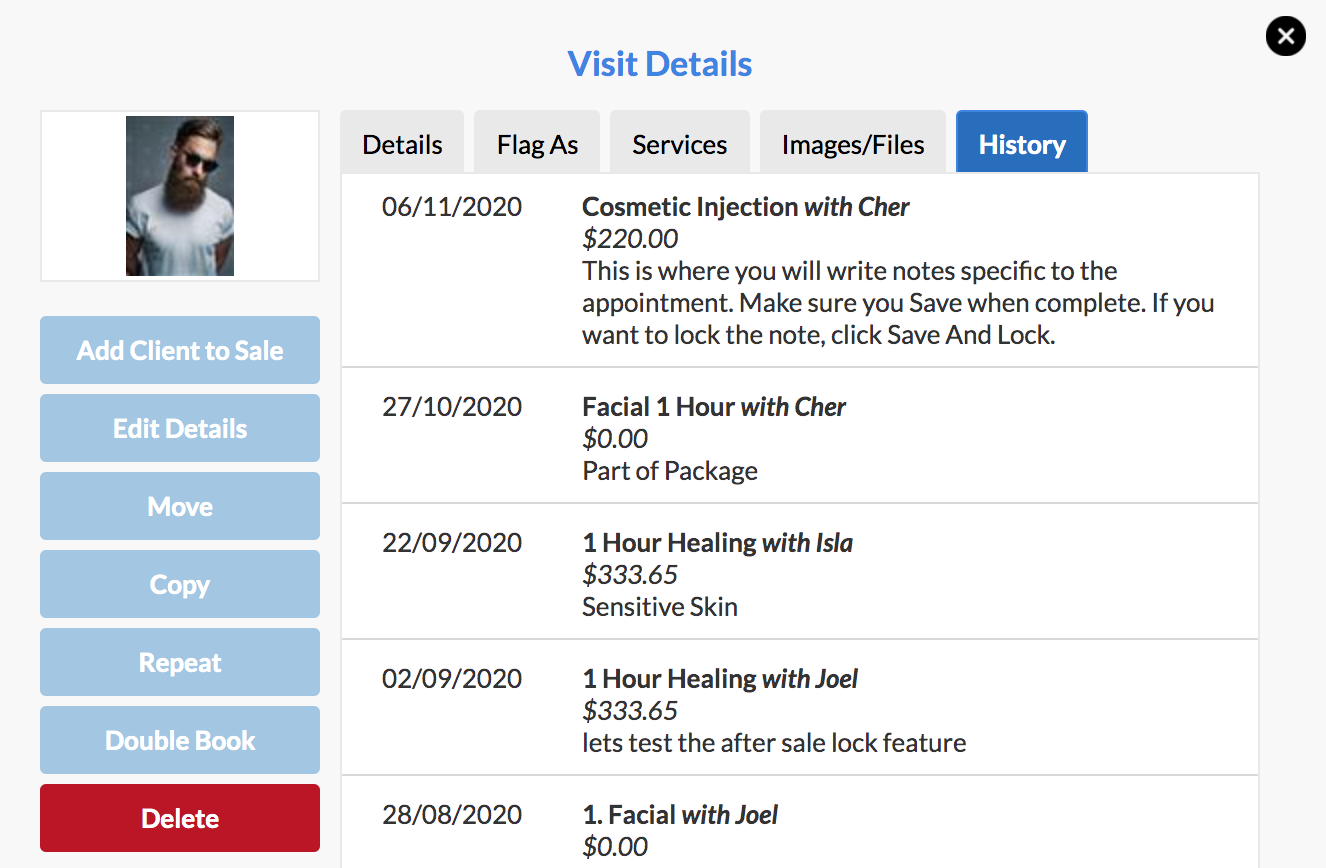Click the Edit Details button
The image size is (1326, 868).
pyautogui.click(x=180, y=428)
